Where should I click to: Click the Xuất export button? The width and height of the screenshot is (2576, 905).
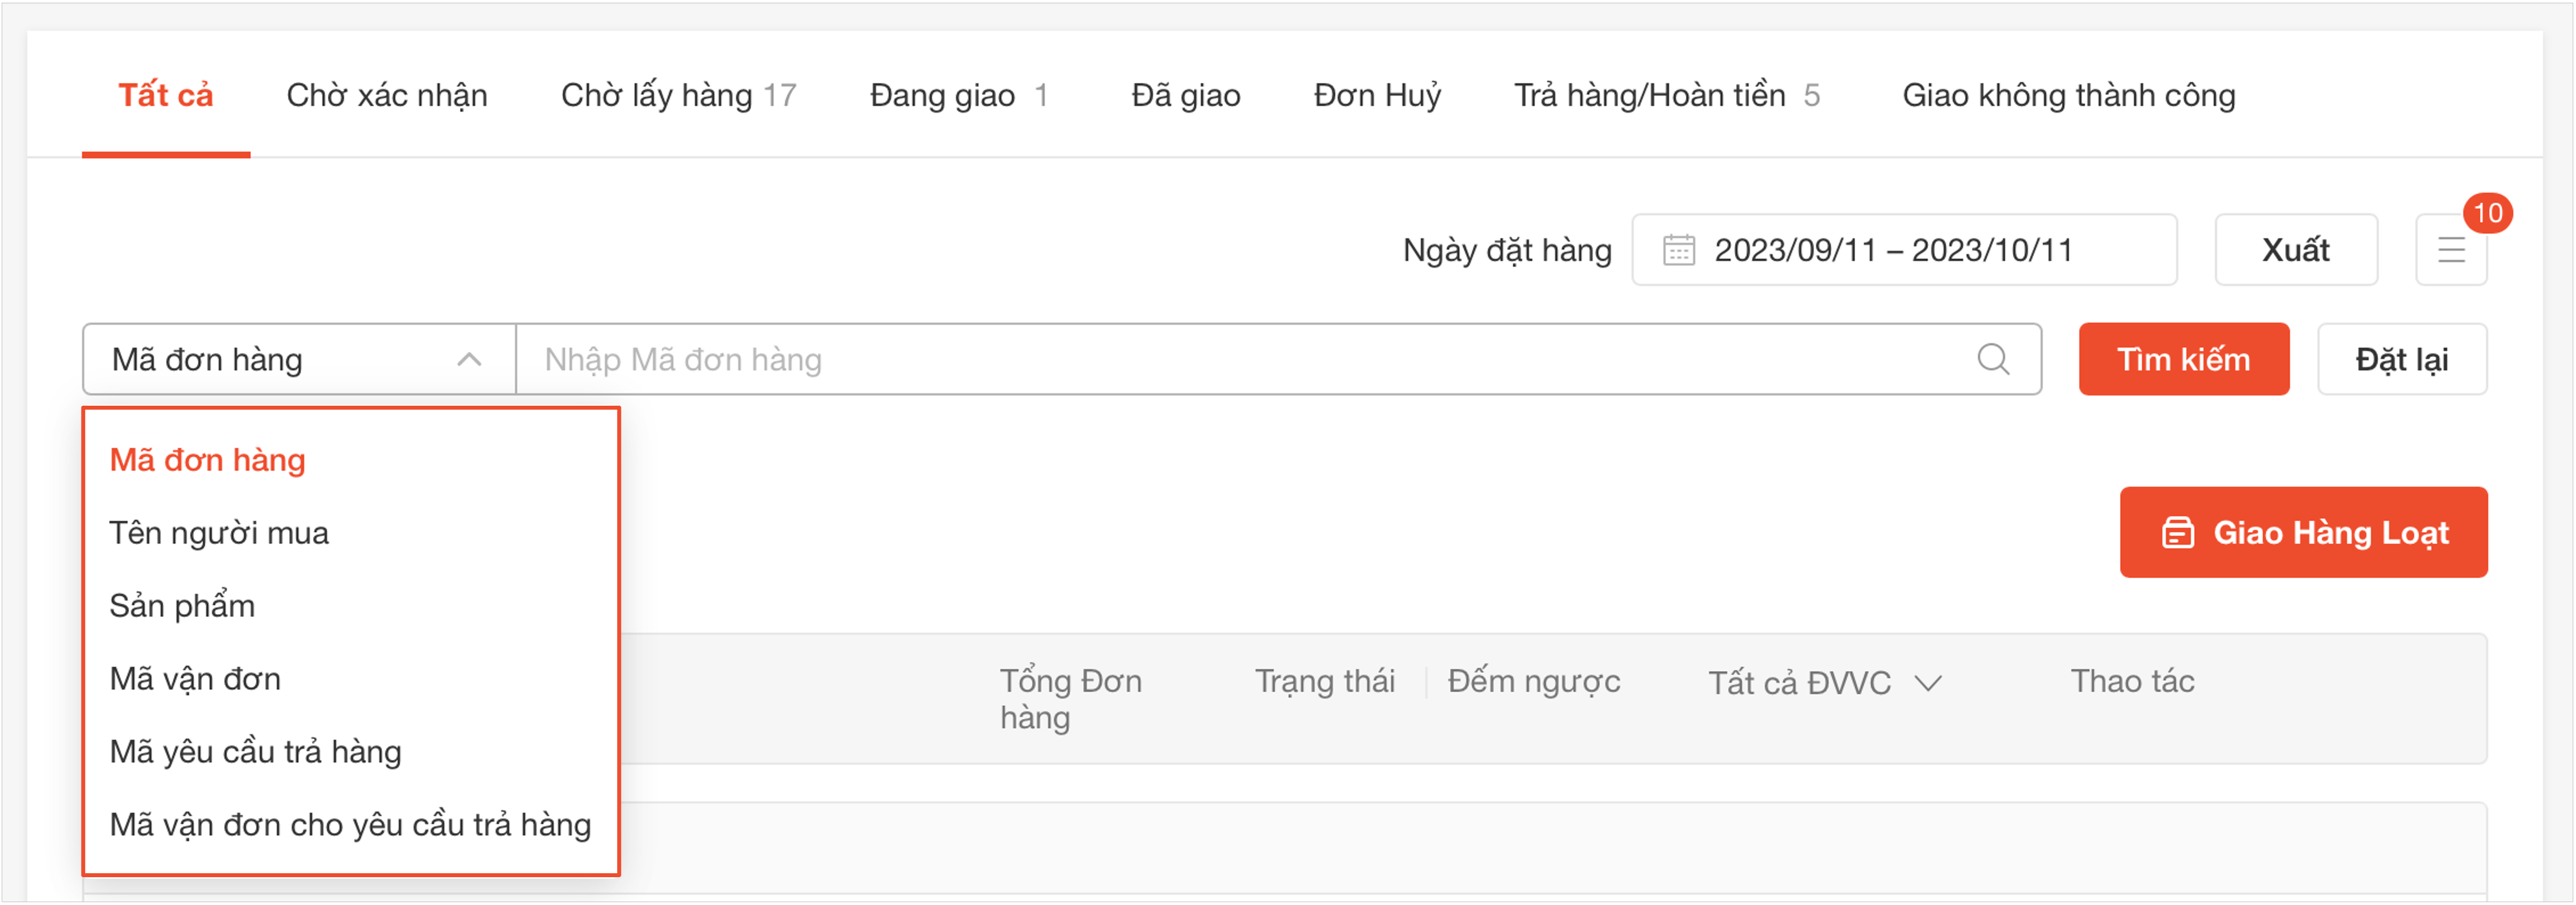click(x=2296, y=250)
